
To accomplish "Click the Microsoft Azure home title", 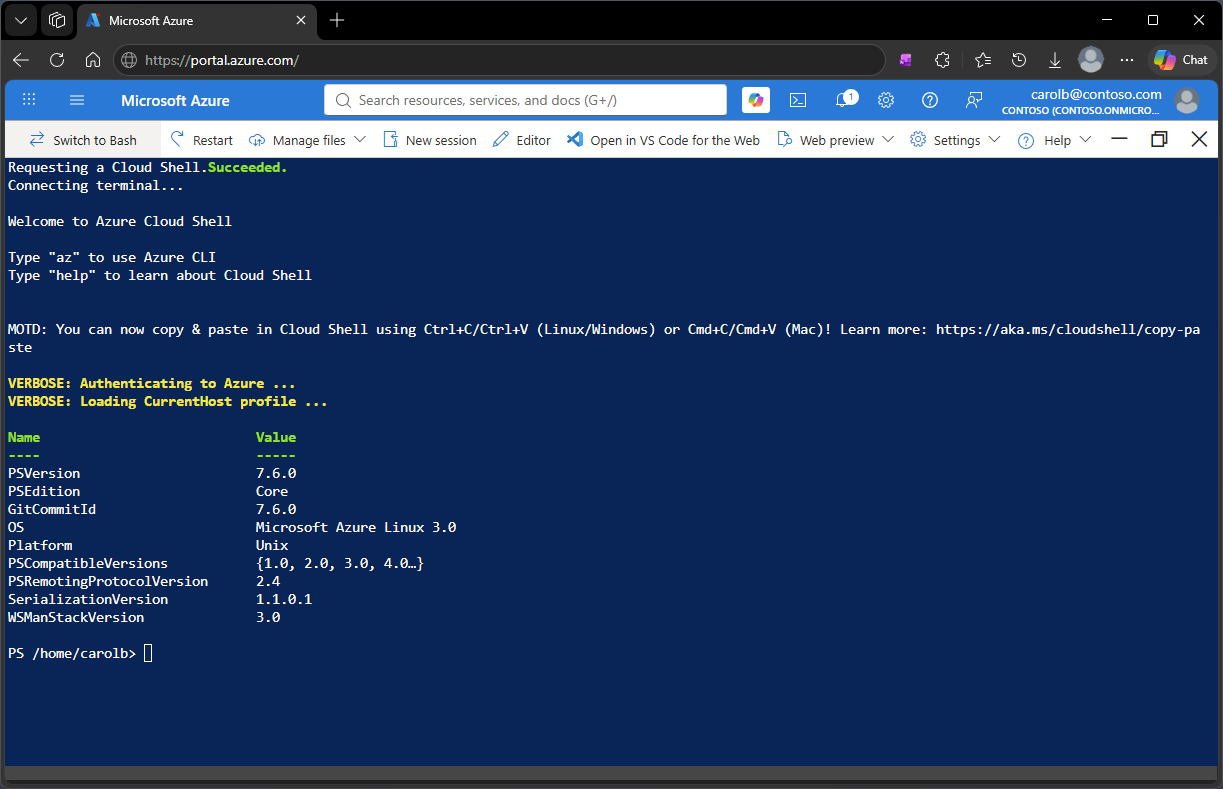I will coord(175,100).
